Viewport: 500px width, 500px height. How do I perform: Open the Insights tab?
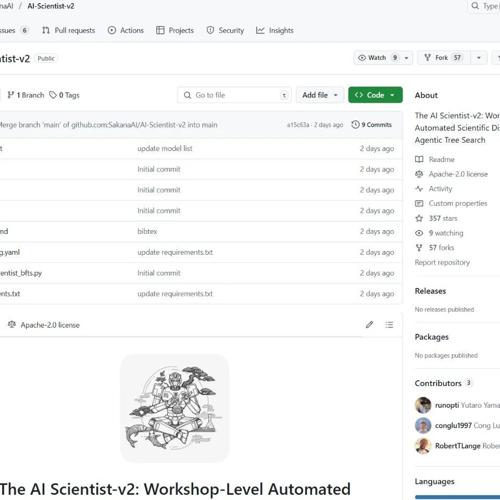tap(275, 30)
